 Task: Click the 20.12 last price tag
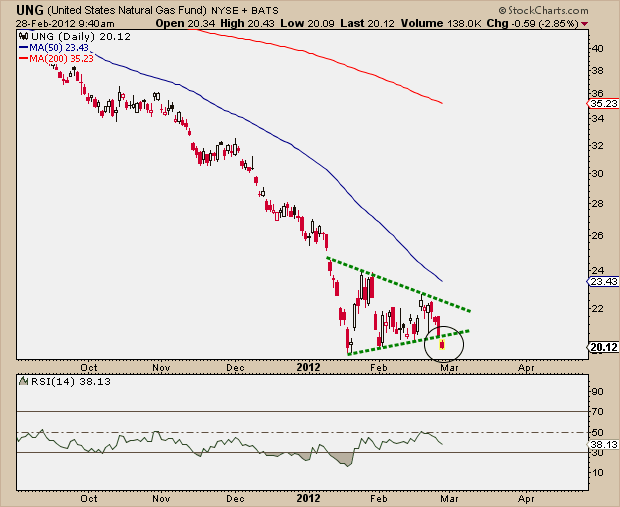[603, 347]
